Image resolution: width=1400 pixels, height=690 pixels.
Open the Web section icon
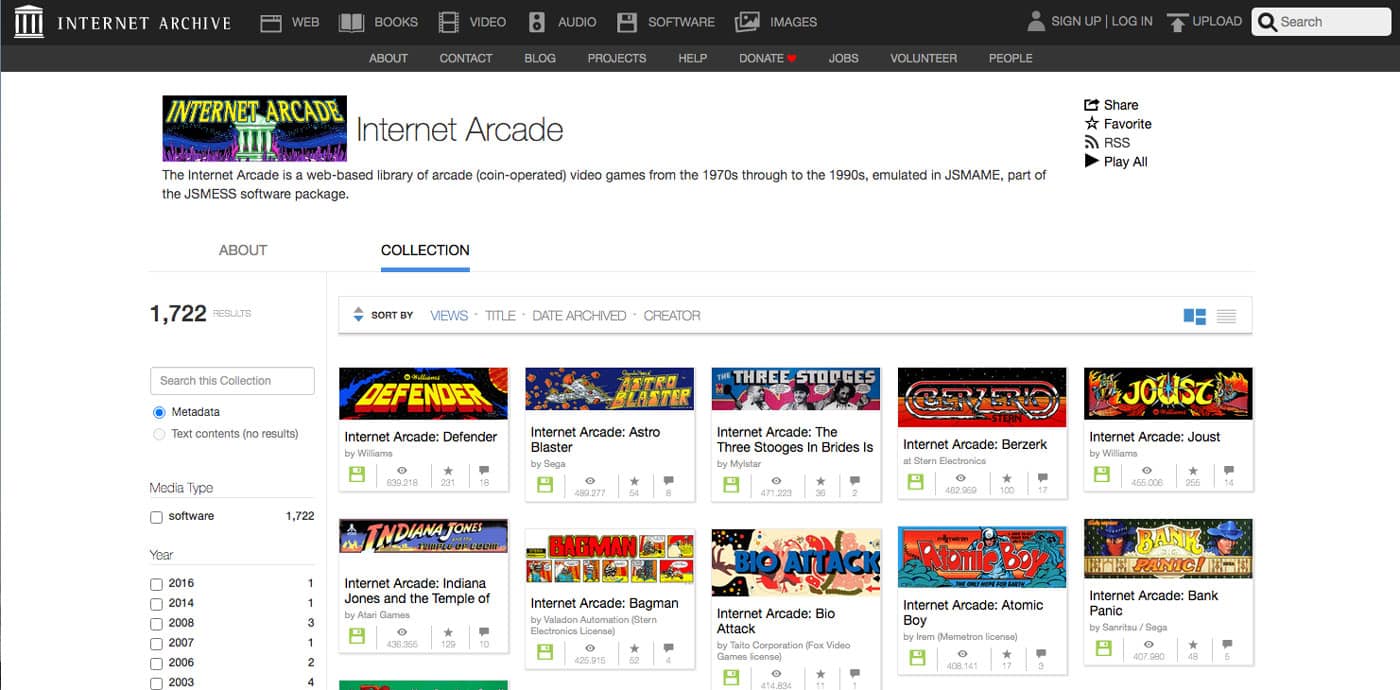[271, 22]
